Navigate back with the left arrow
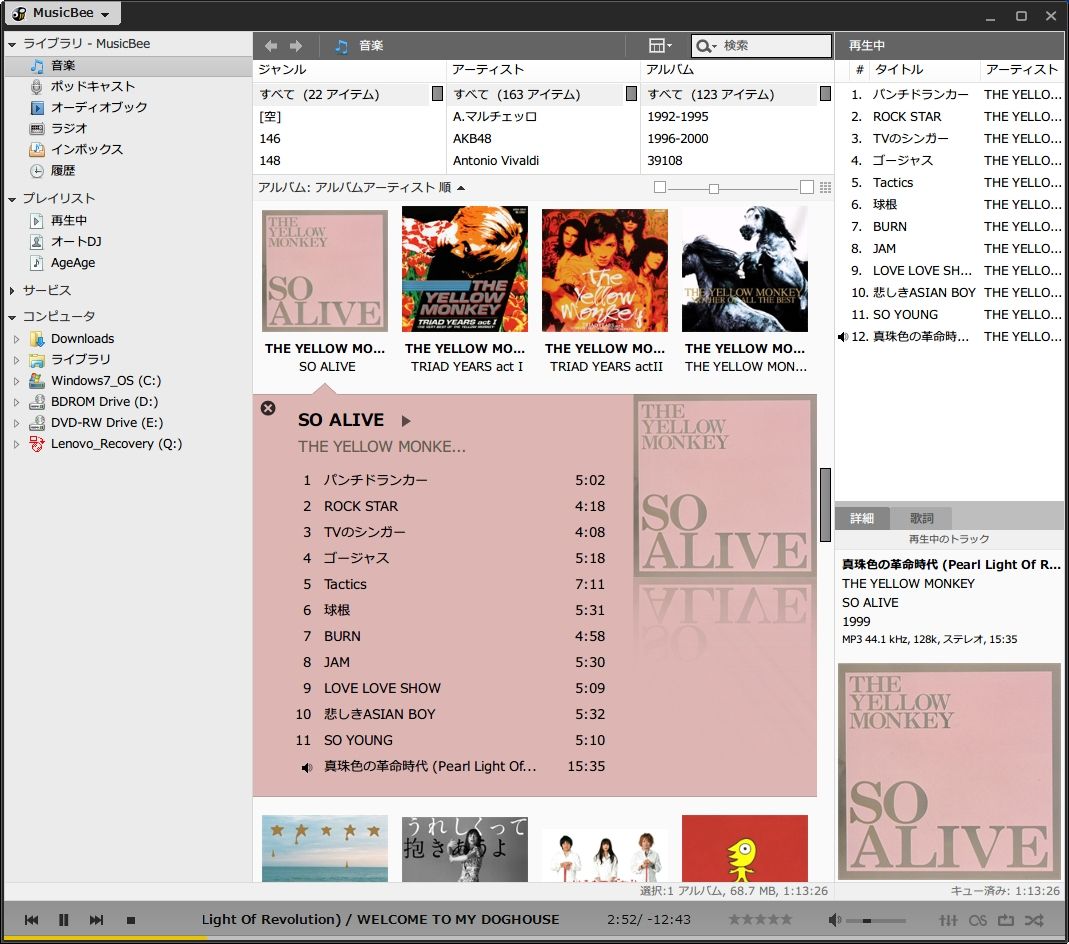This screenshot has width=1069, height=944. (x=271, y=46)
